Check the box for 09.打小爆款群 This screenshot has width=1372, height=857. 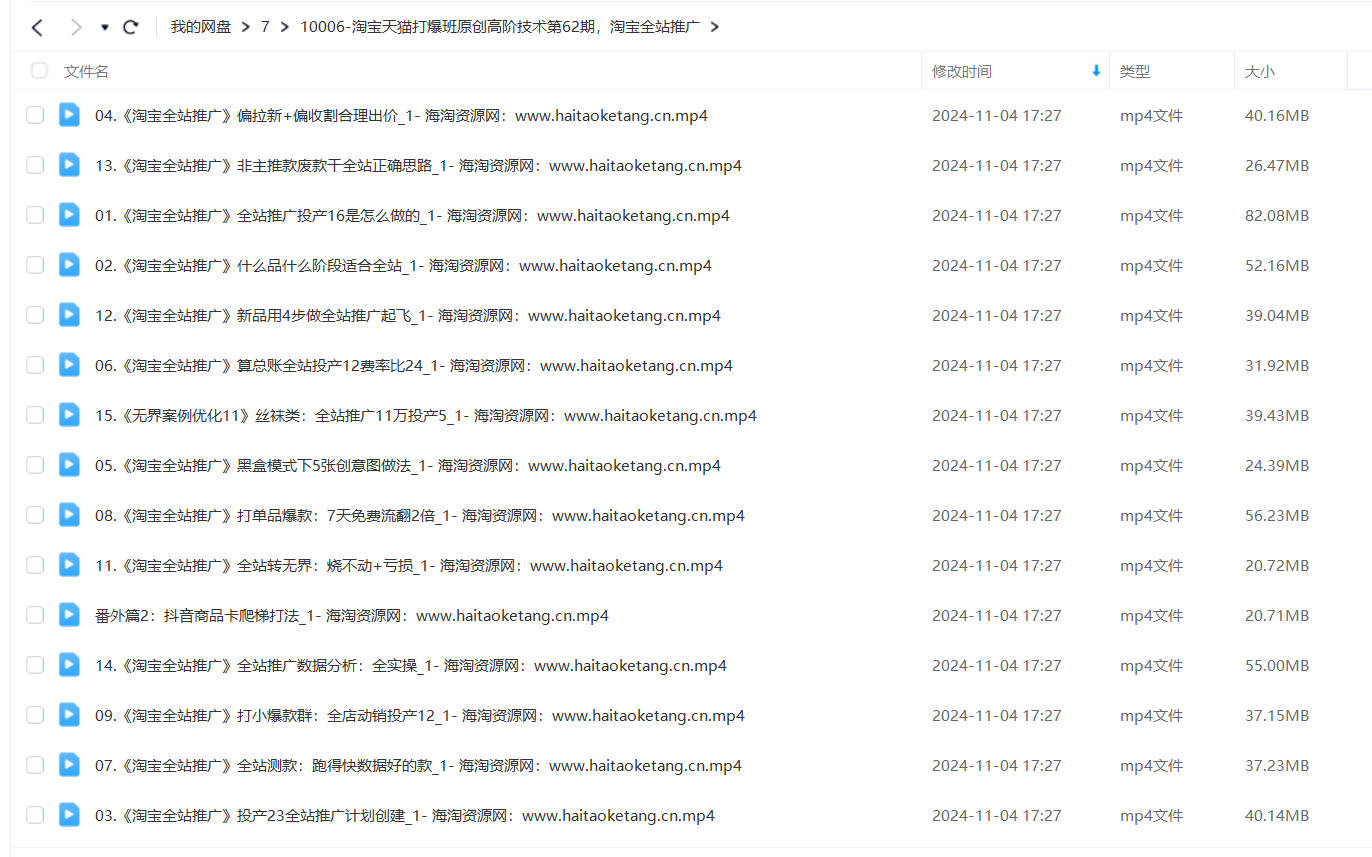(x=35, y=715)
